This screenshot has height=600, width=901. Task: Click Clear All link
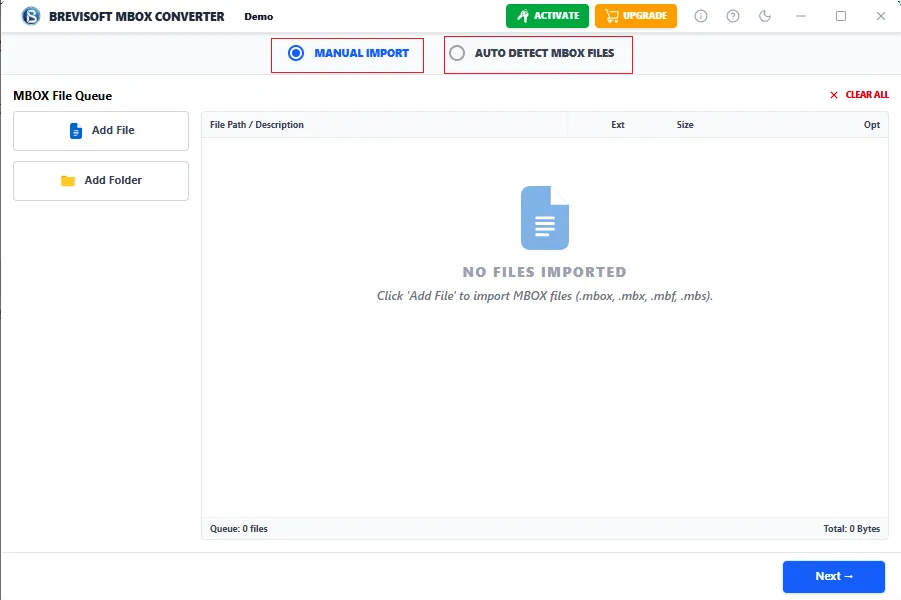[x=859, y=95]
